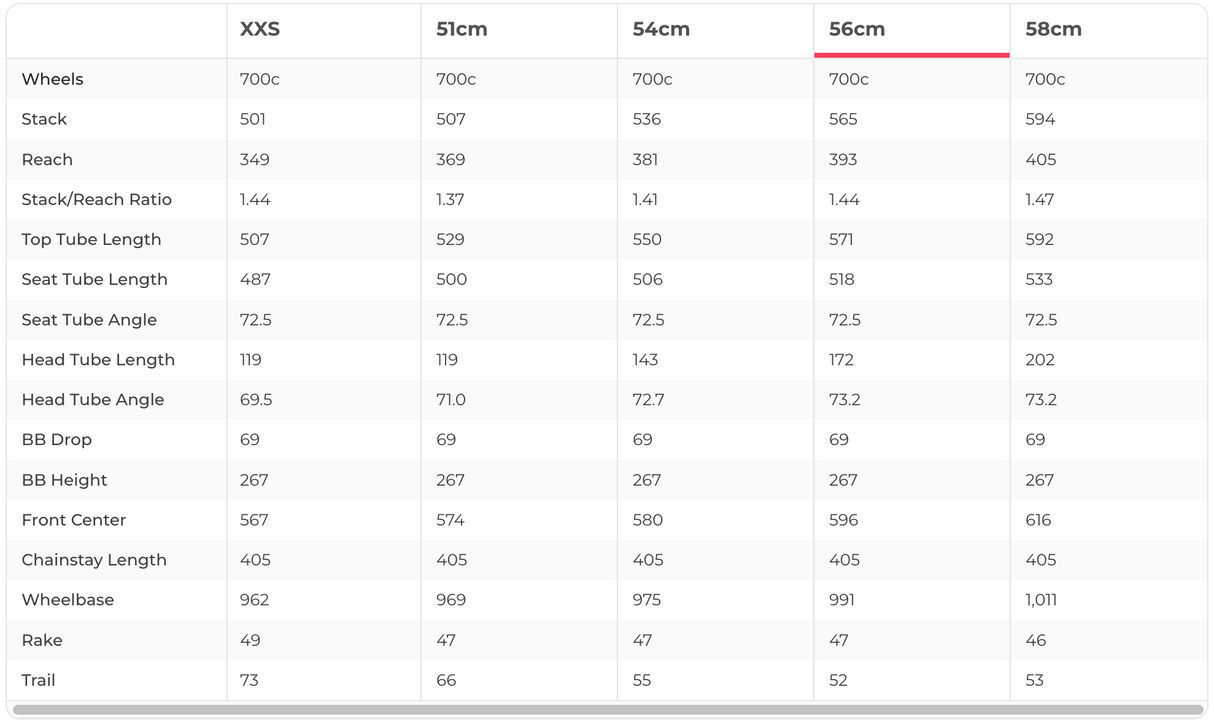Screen dimensions: 1214x722
Task: Select the Wheelbase row label
Action: point(67,600)
